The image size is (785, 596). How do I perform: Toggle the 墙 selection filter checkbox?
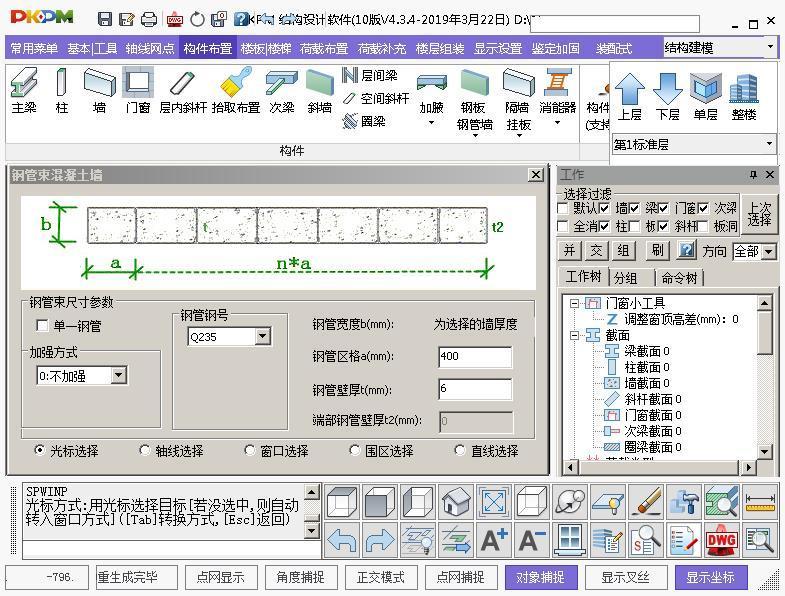pos(604,208)
